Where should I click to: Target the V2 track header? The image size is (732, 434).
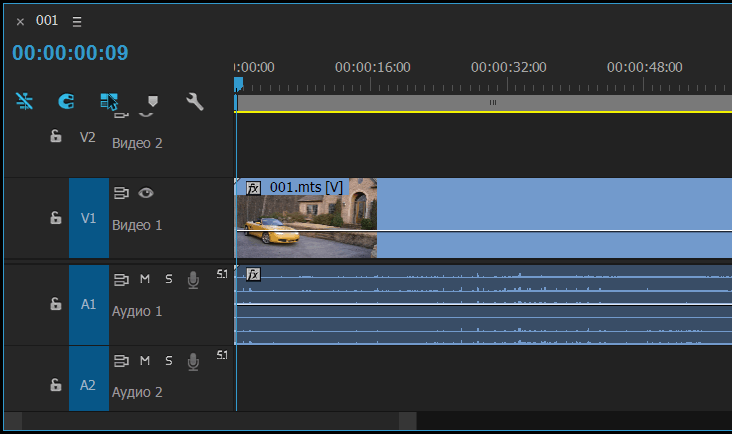pyautogui.click(x=88, y=137)
